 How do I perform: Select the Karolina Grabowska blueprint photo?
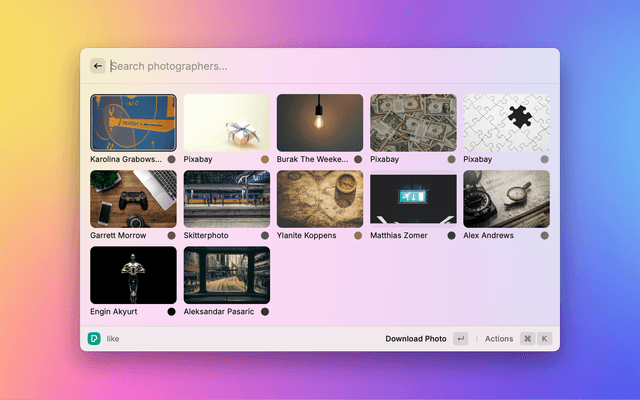133,122
